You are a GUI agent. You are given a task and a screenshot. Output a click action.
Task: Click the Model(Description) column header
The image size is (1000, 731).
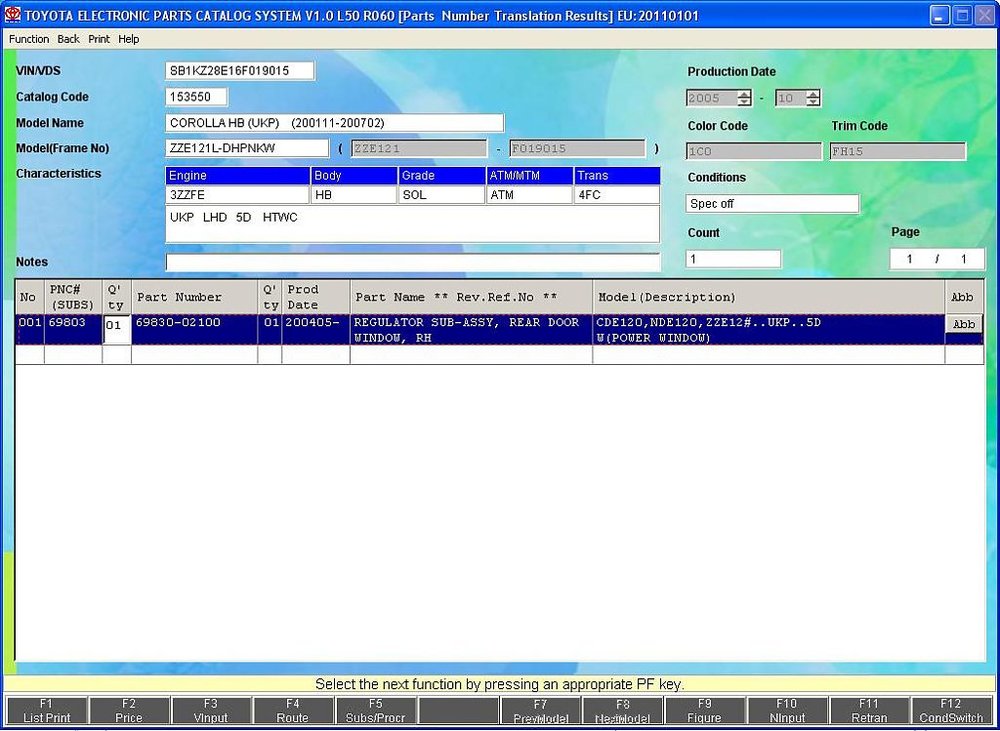768,297
